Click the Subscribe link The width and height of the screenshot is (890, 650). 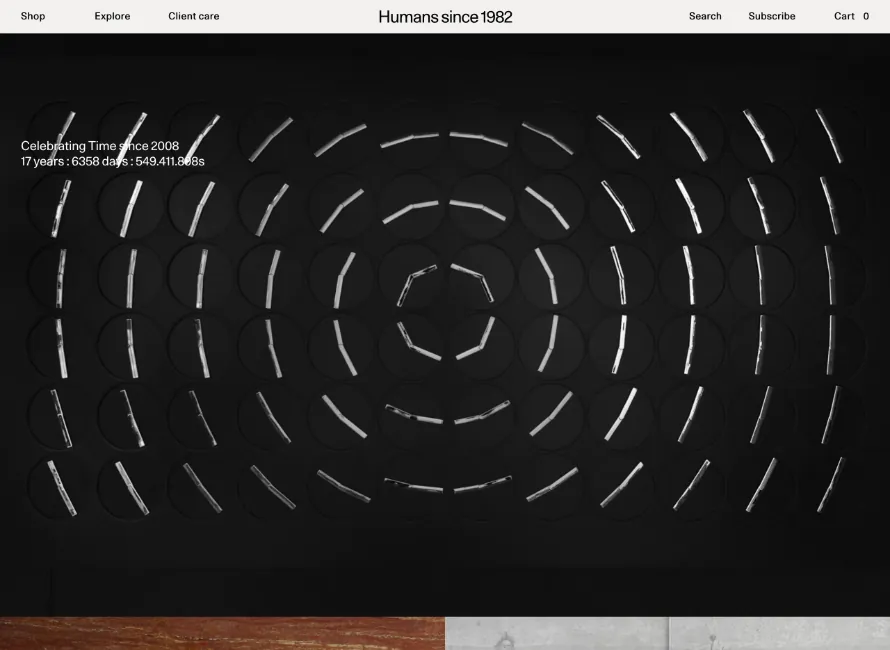click(772, 16)
